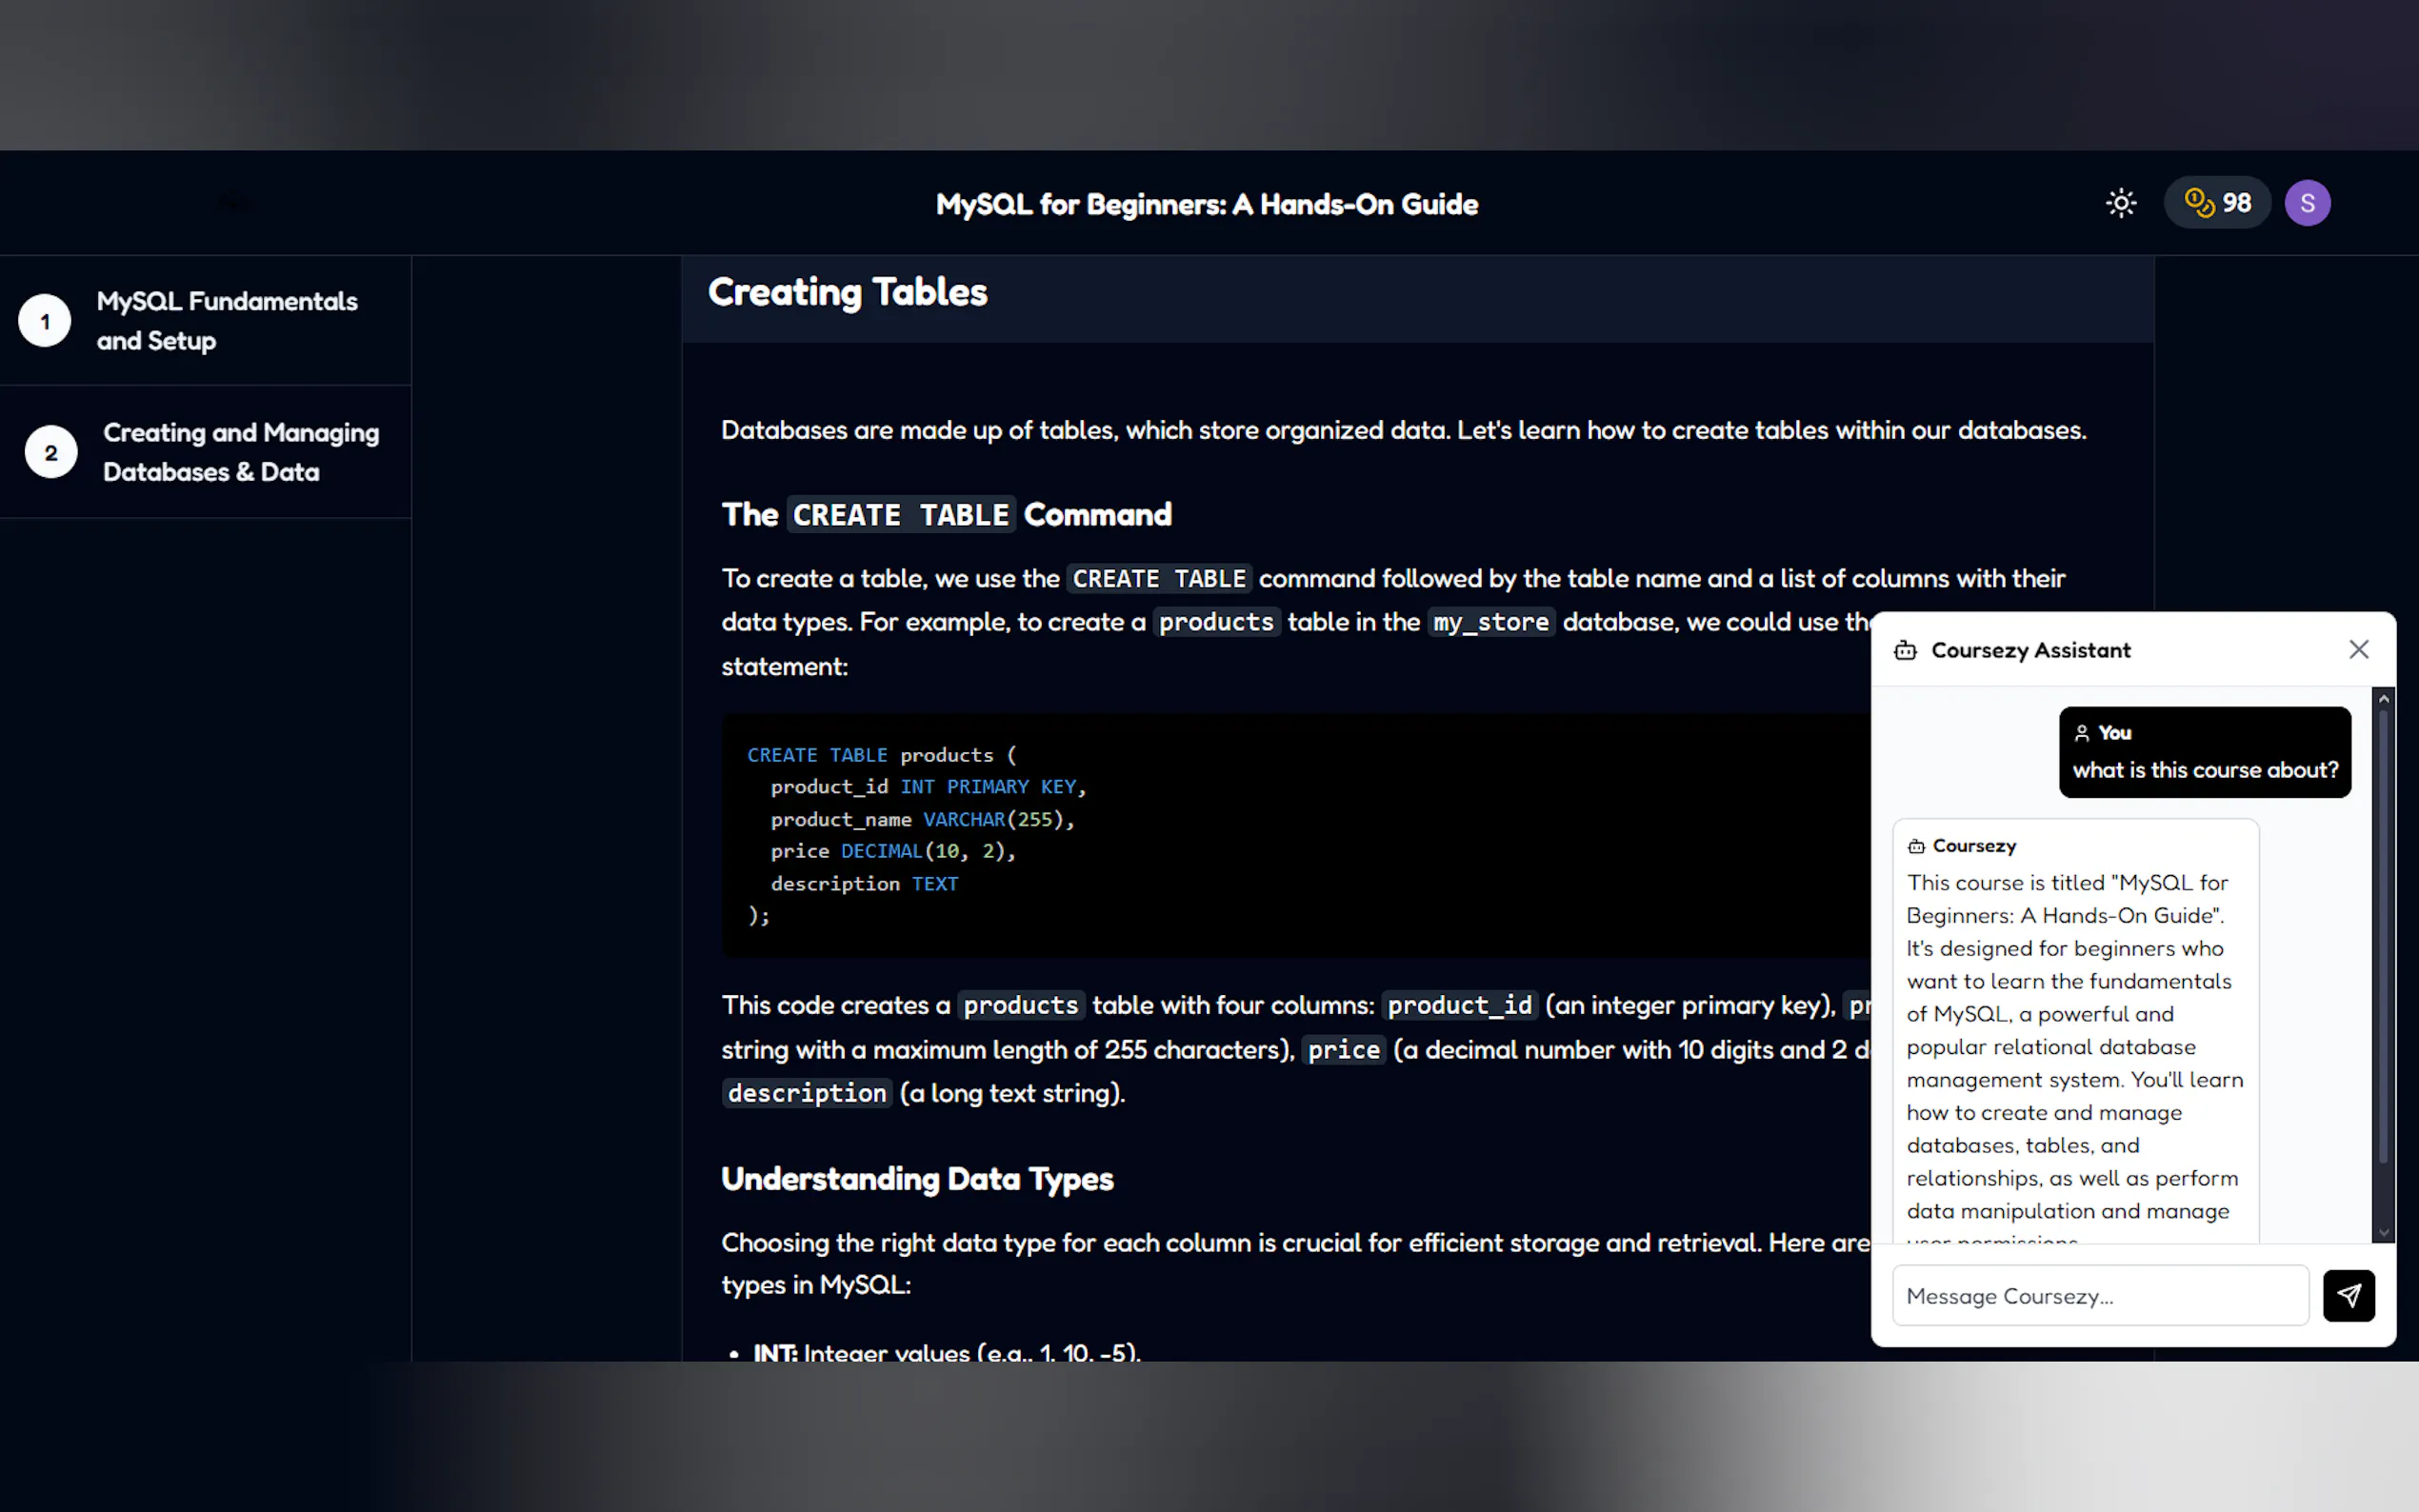2419x1512 pixels.
Task: Click the chat scrollbar up arrow
Action: pos(2383,699)
